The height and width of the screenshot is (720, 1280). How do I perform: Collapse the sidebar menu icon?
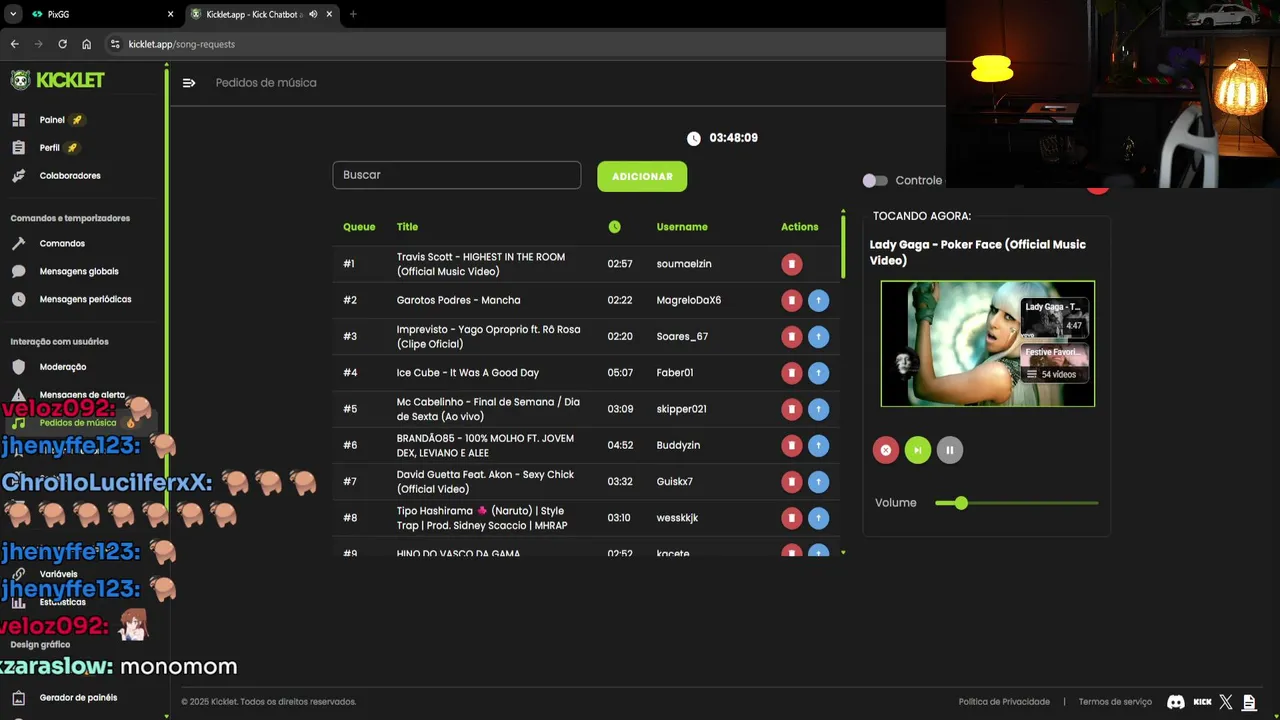[x=189, y=83]
